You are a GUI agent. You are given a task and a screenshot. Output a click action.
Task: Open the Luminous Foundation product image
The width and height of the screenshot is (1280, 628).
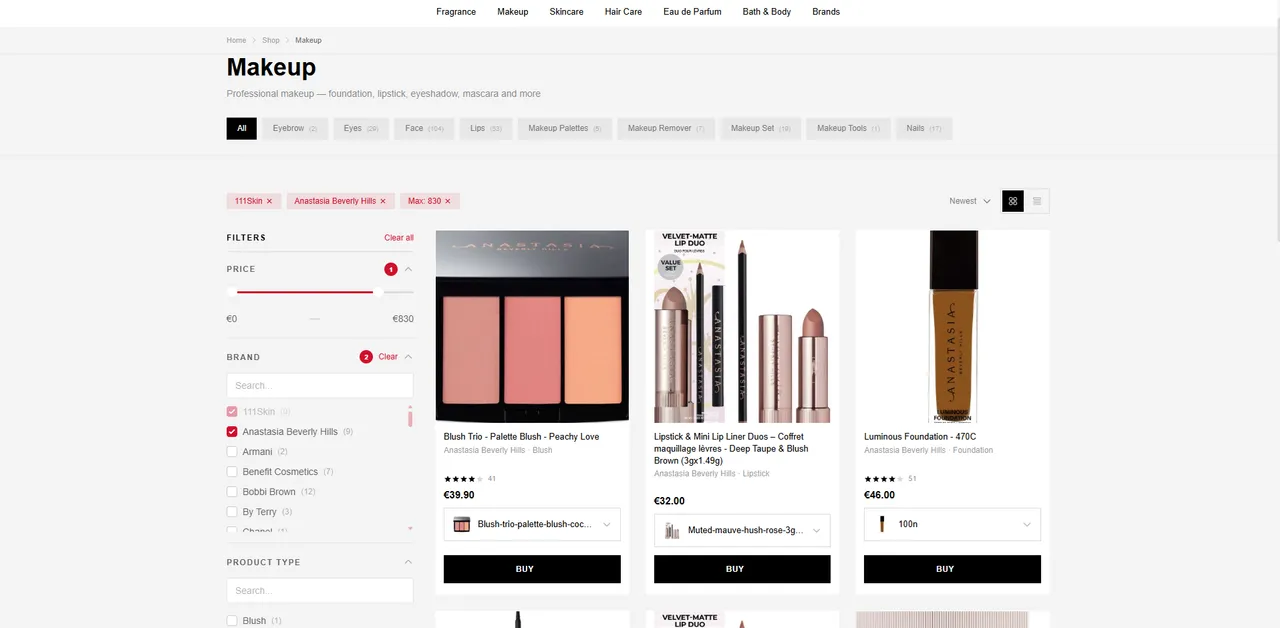point(952,326)
